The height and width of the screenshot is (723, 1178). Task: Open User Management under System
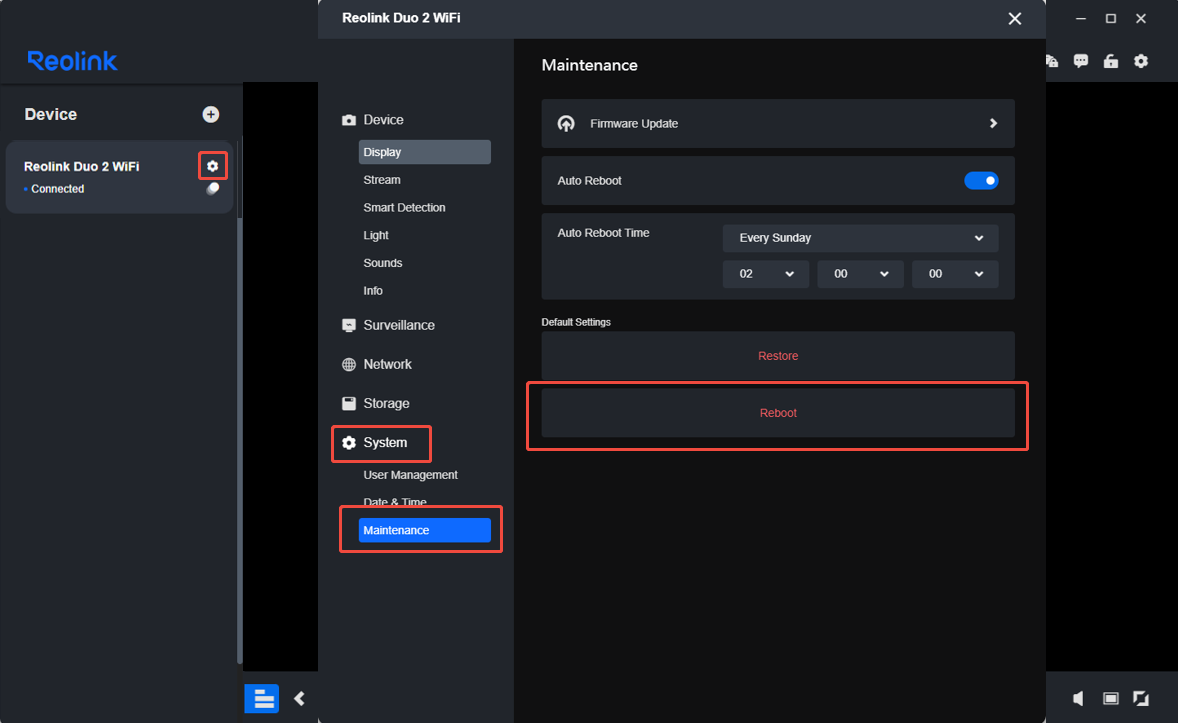click(410, 475)
